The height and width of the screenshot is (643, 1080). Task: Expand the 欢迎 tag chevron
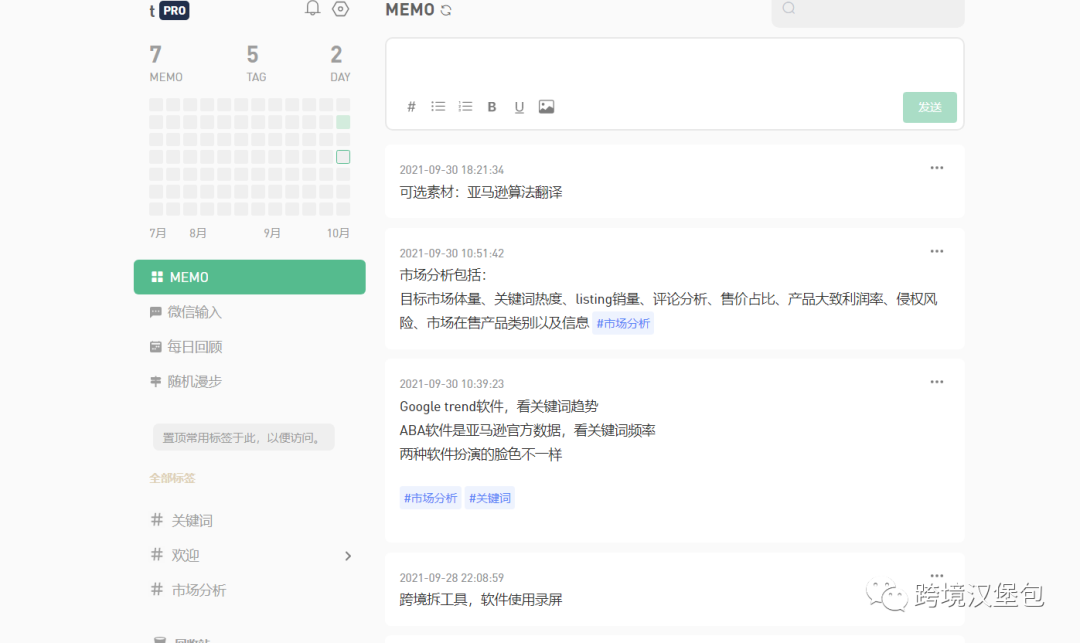(347, 555)
